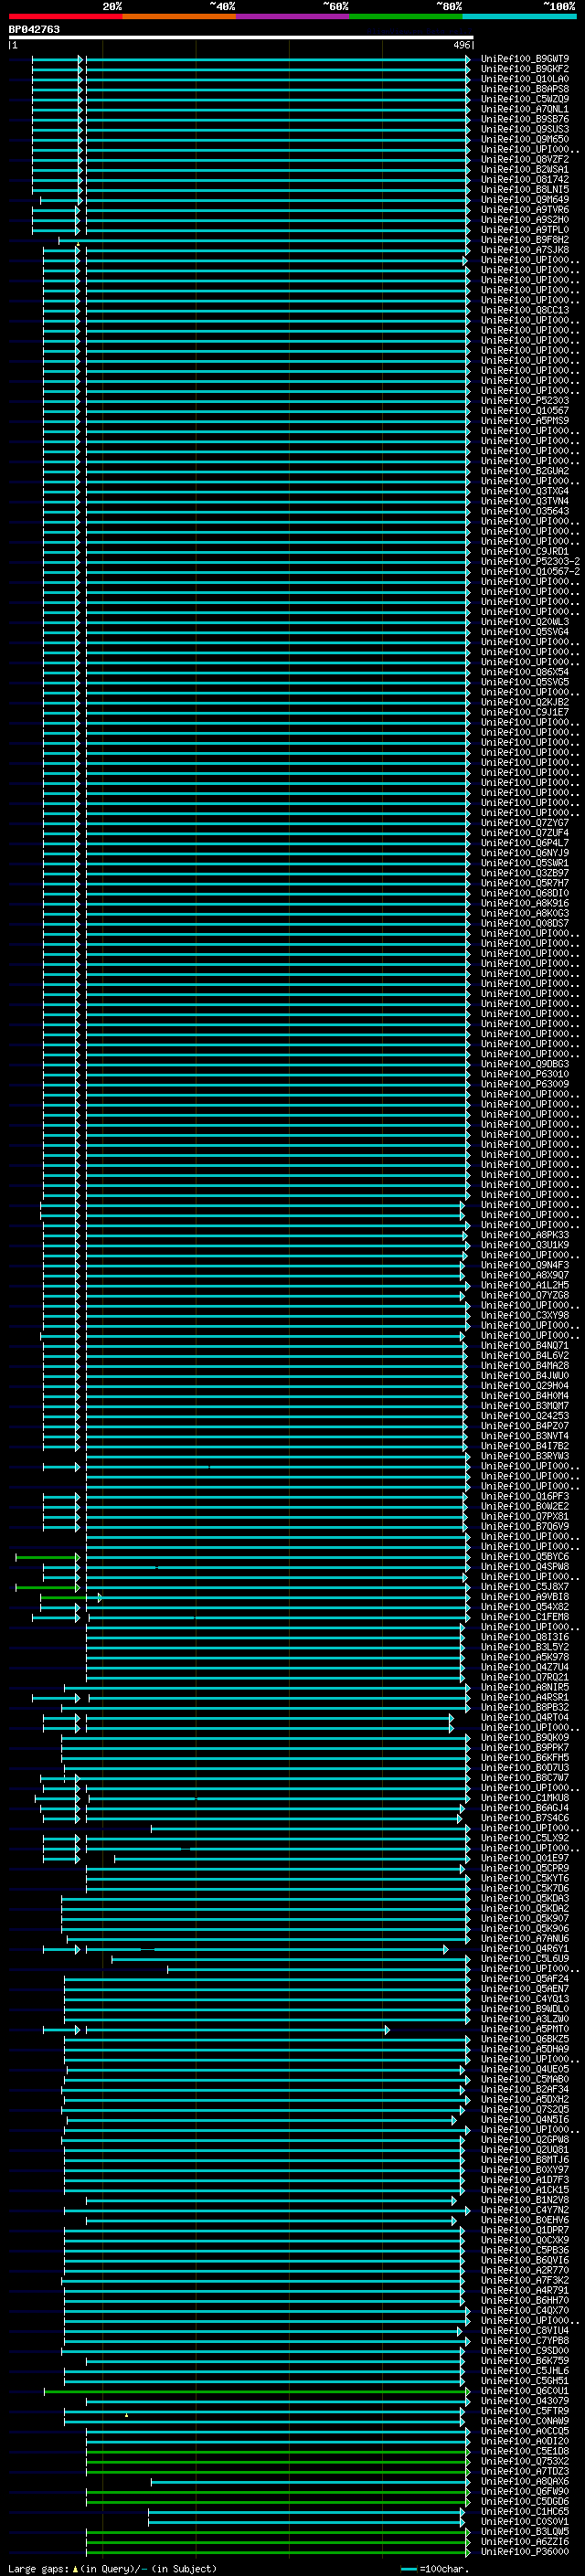Select the UniRef100_Q4R6Y1 label
The height and width of the screenshot is (2576, 585).
[x=524, y=1948]
